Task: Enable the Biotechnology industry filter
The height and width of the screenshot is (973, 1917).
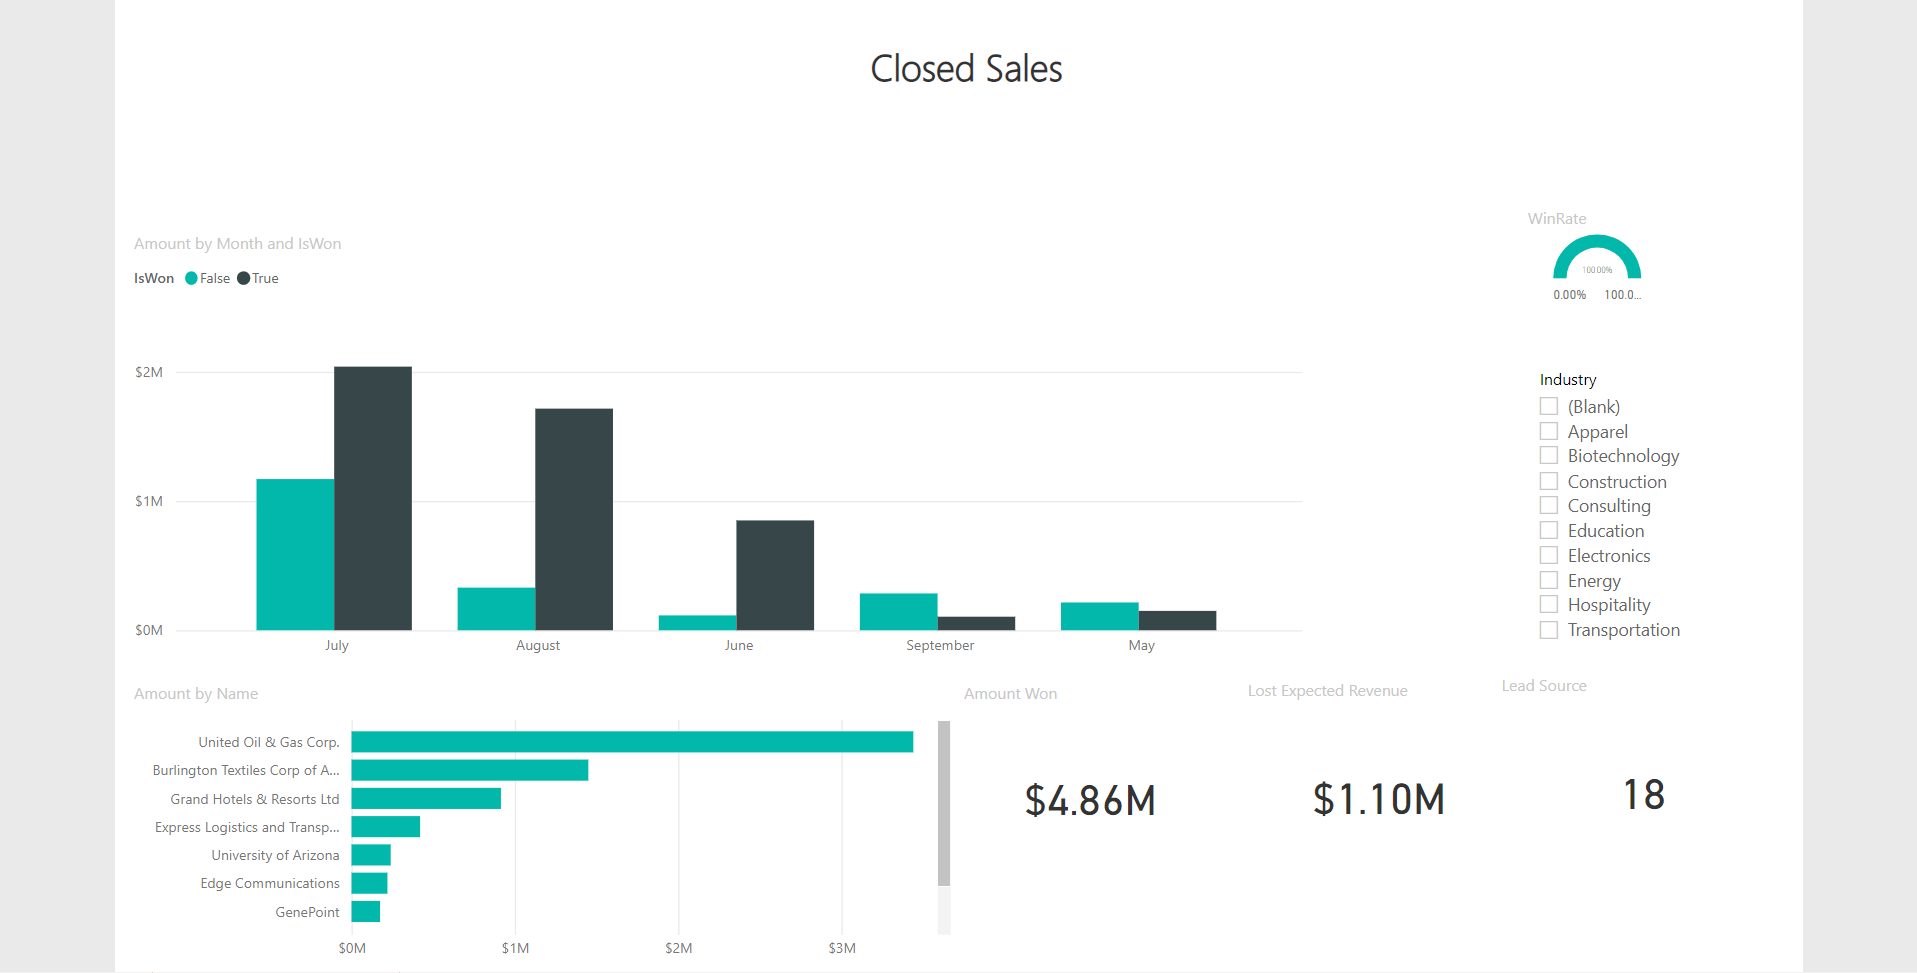Action: pos(1549,455)
